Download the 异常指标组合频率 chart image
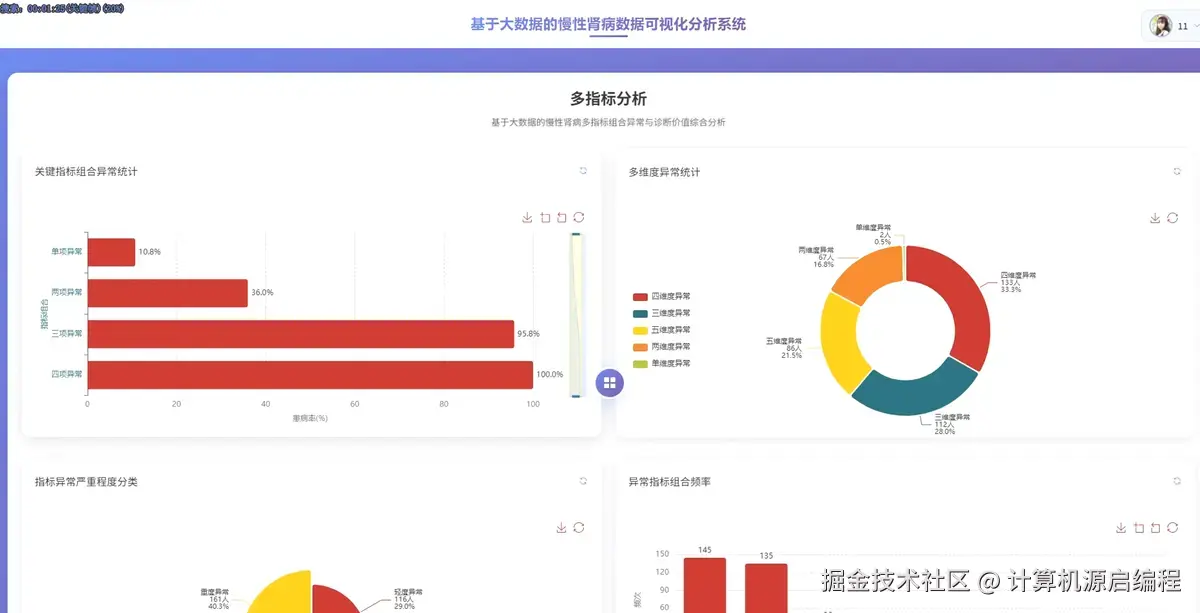This screenshot has width=1200, height=613. point(1121,528)
